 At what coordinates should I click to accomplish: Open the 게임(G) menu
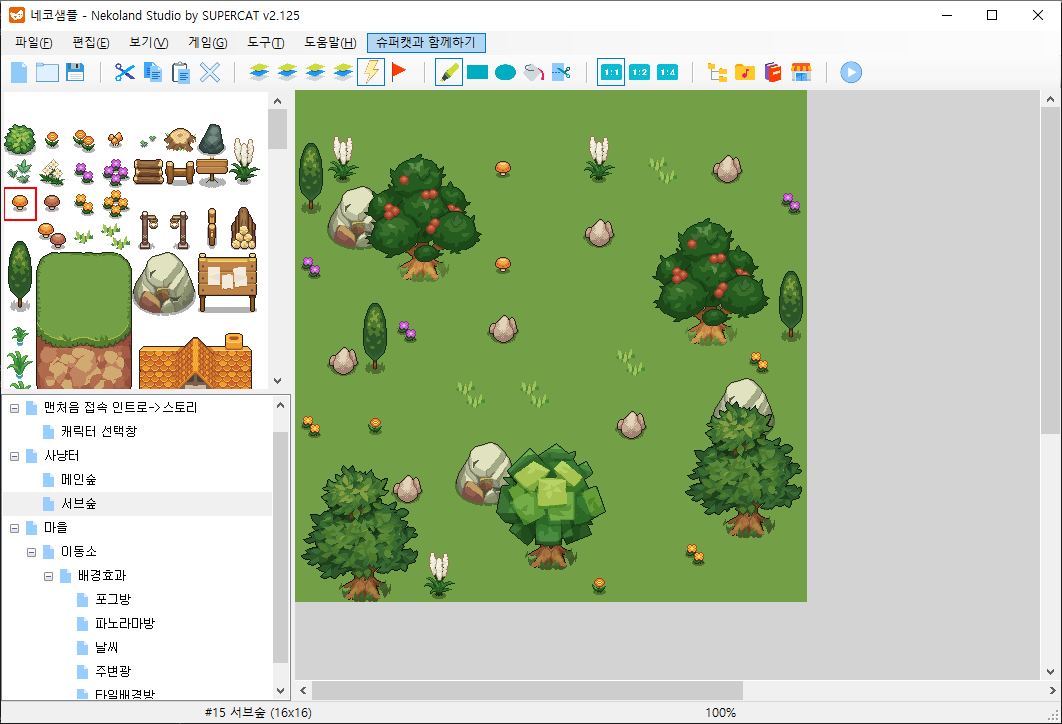tap(207, 43)
